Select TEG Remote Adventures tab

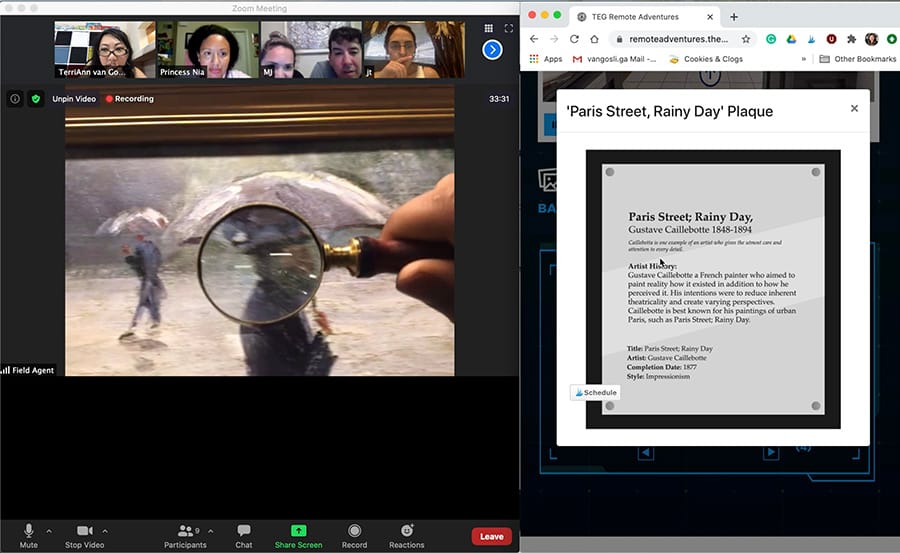(646, 17)
